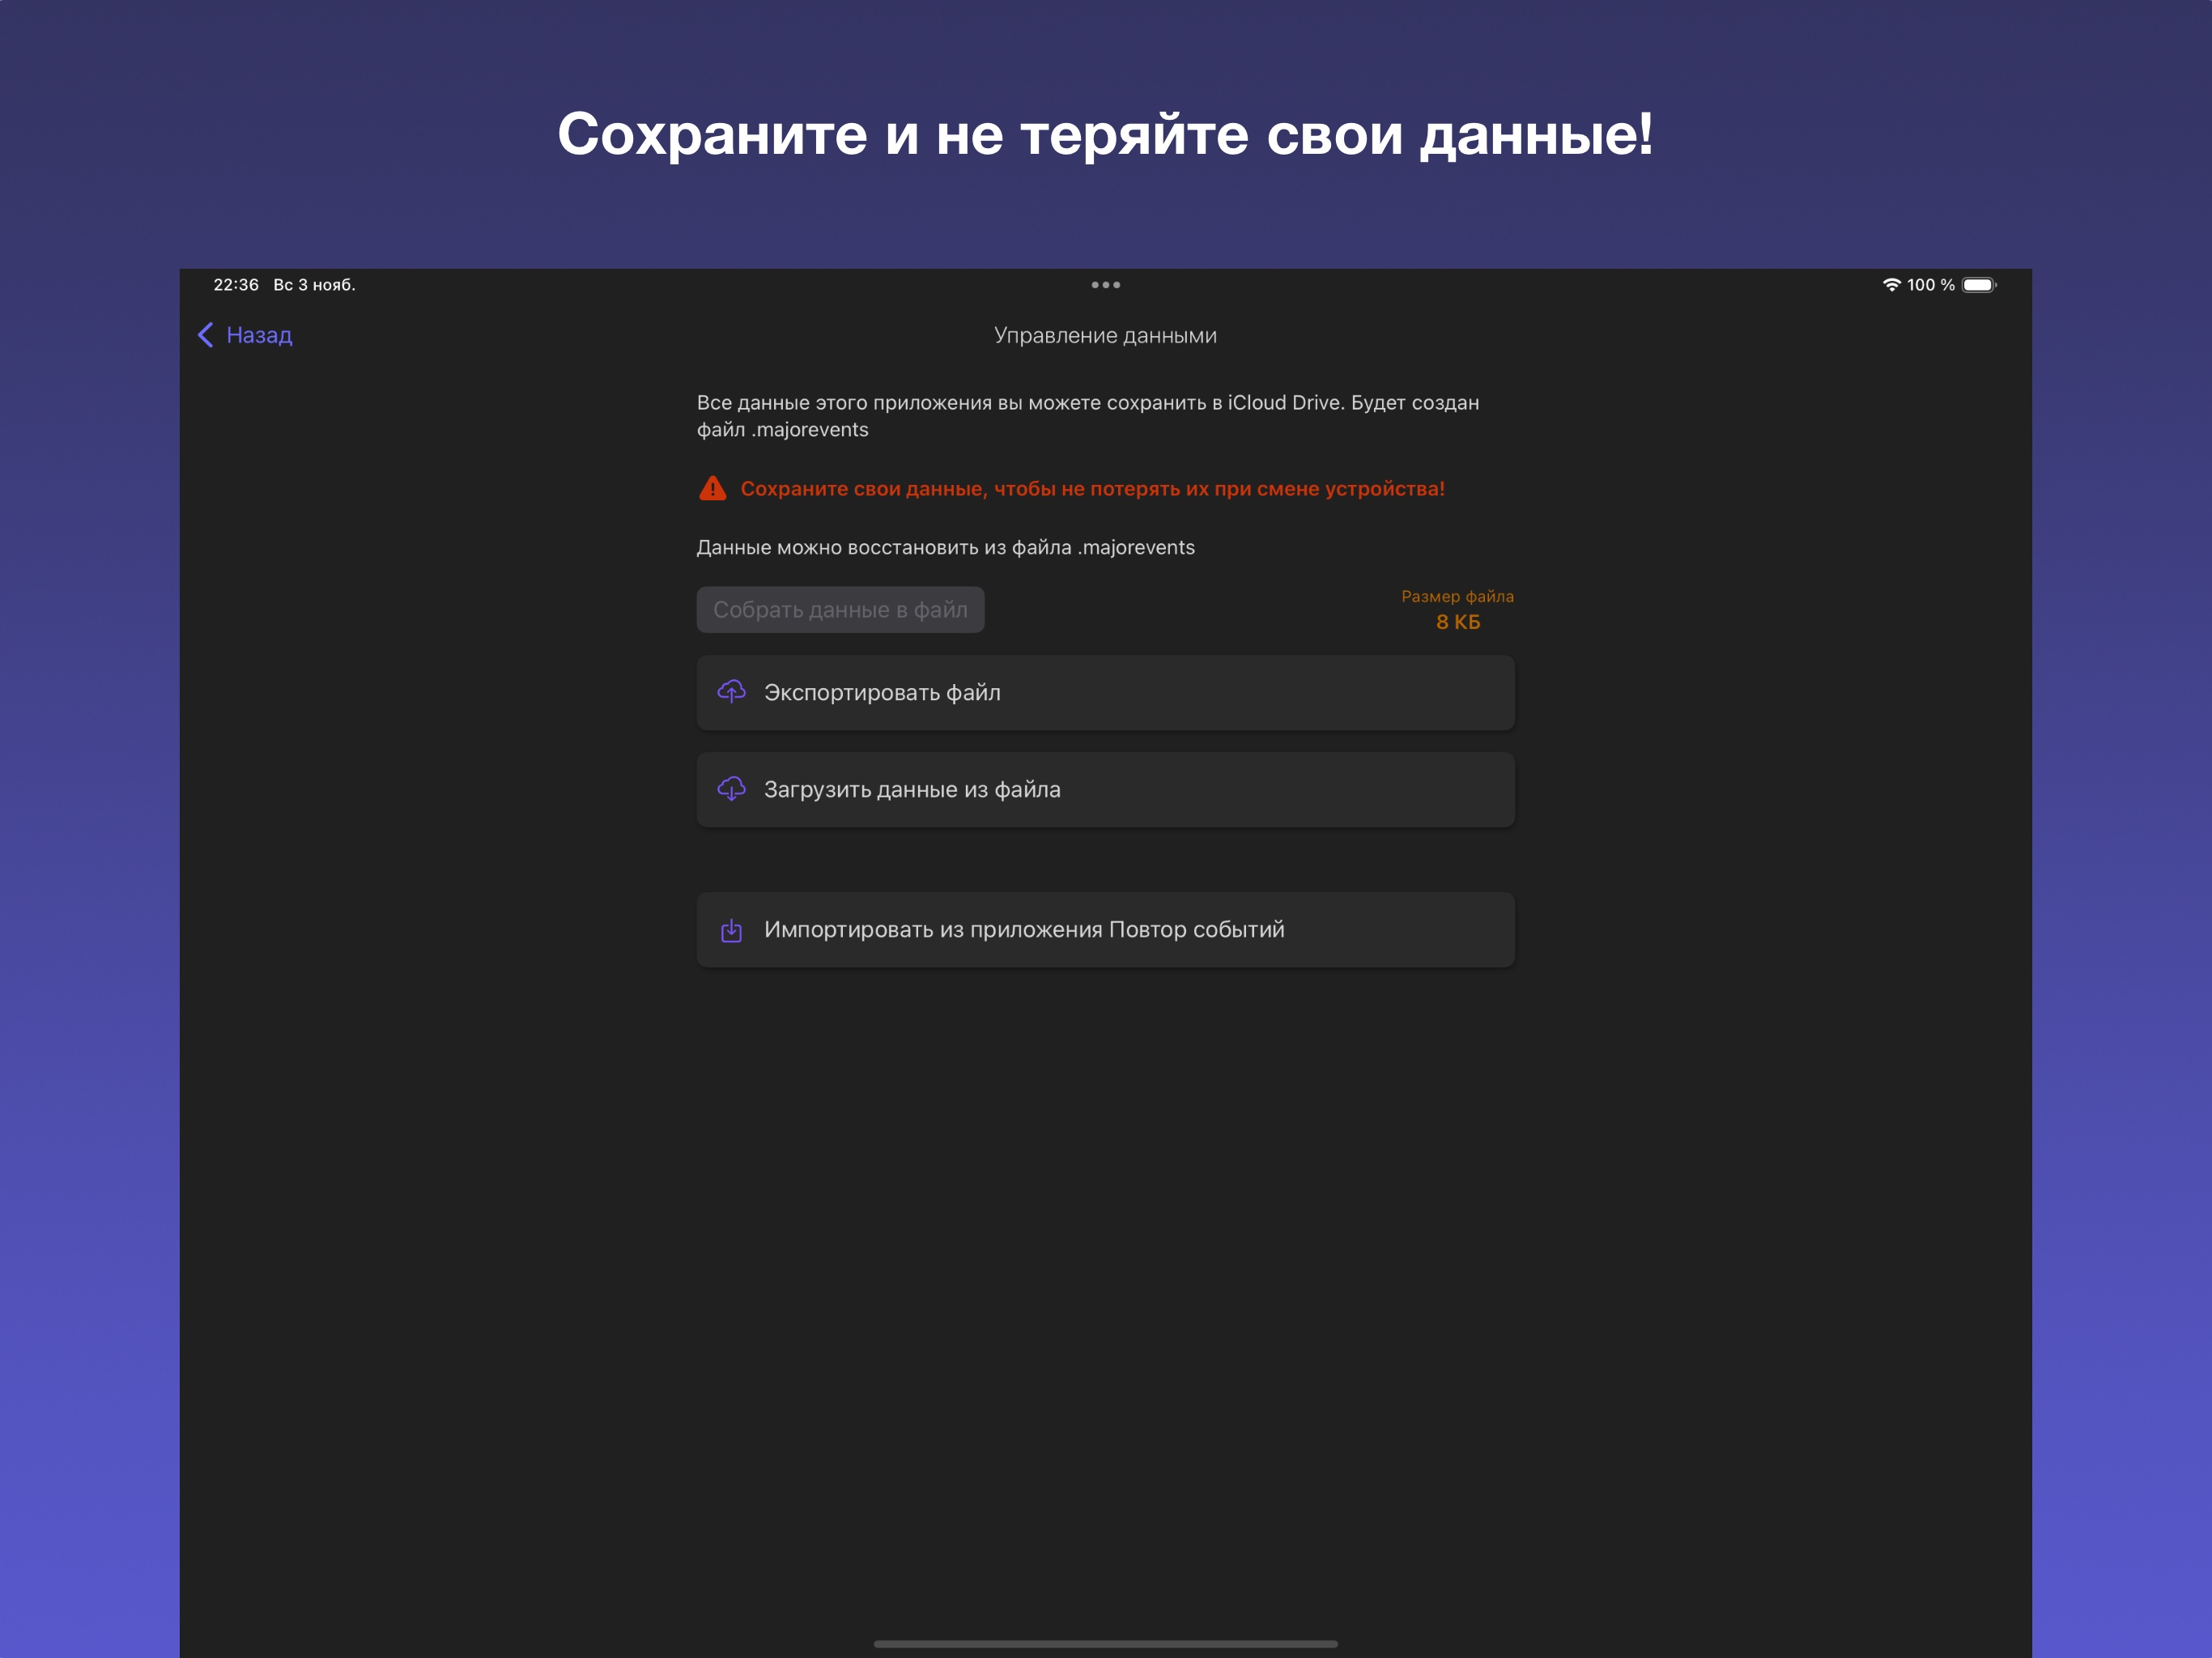Click the 100 % battery percentage
The width and height of the screenshot is (2212, 1658).
[1930, 285]
